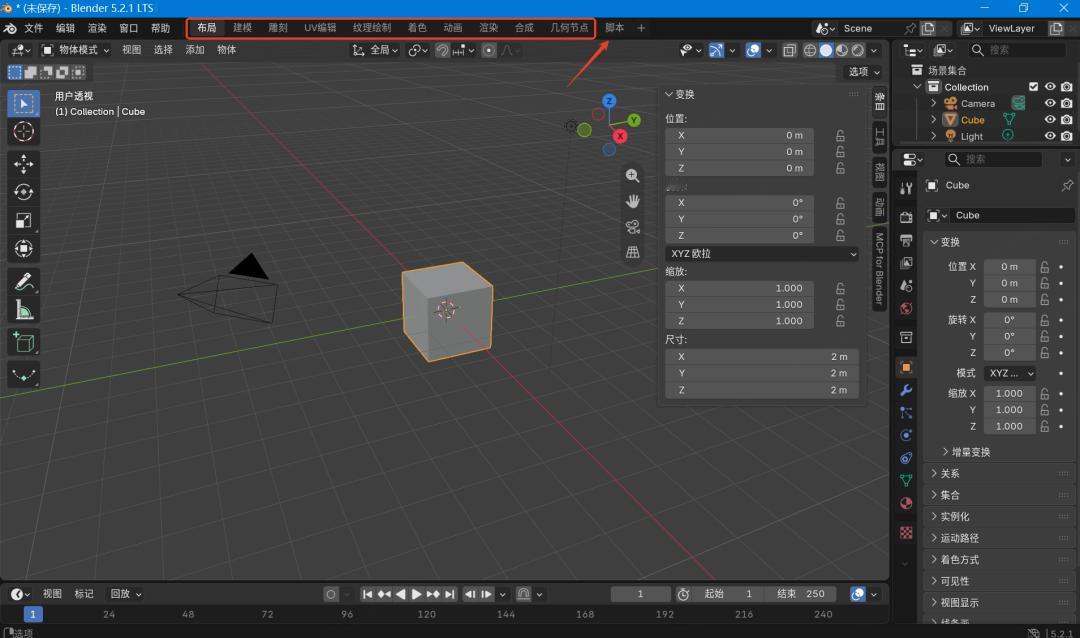Open the Physics properties tab
Image resolution: width=1080 pixels, height=638 pixels.
pyautogui.click(x=906, y=435)
